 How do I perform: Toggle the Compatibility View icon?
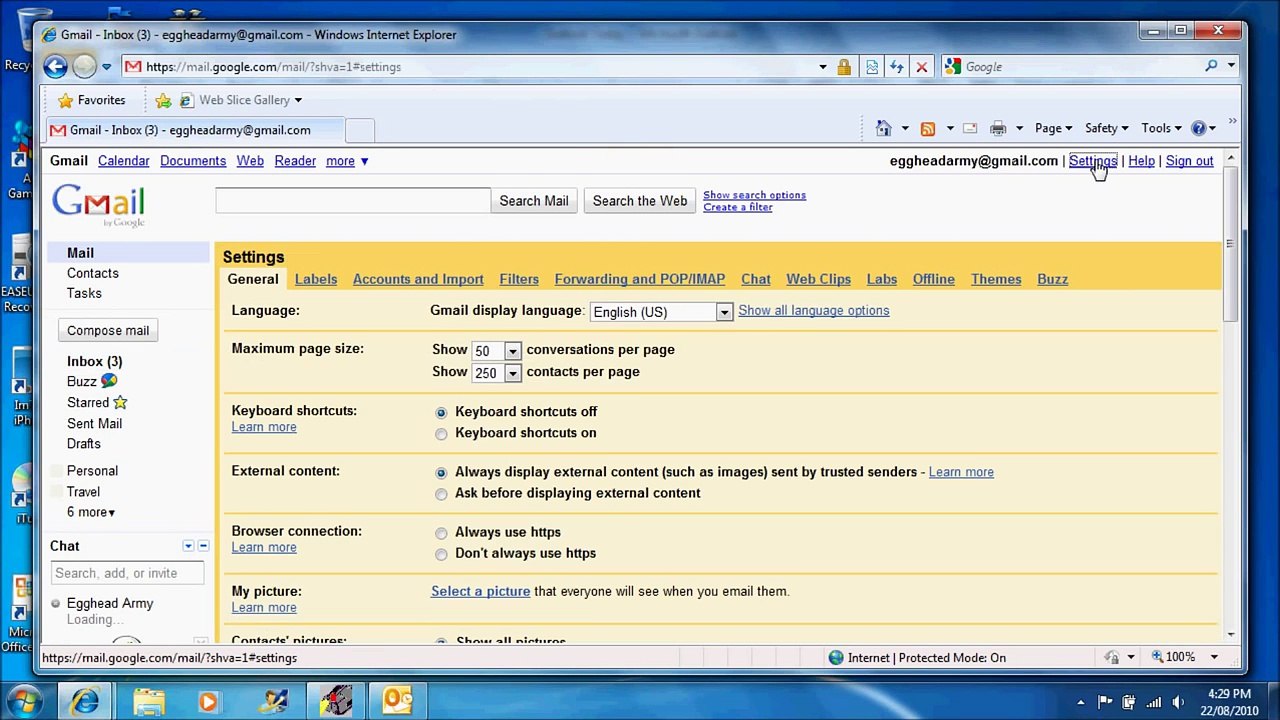(x=872, y=67)
